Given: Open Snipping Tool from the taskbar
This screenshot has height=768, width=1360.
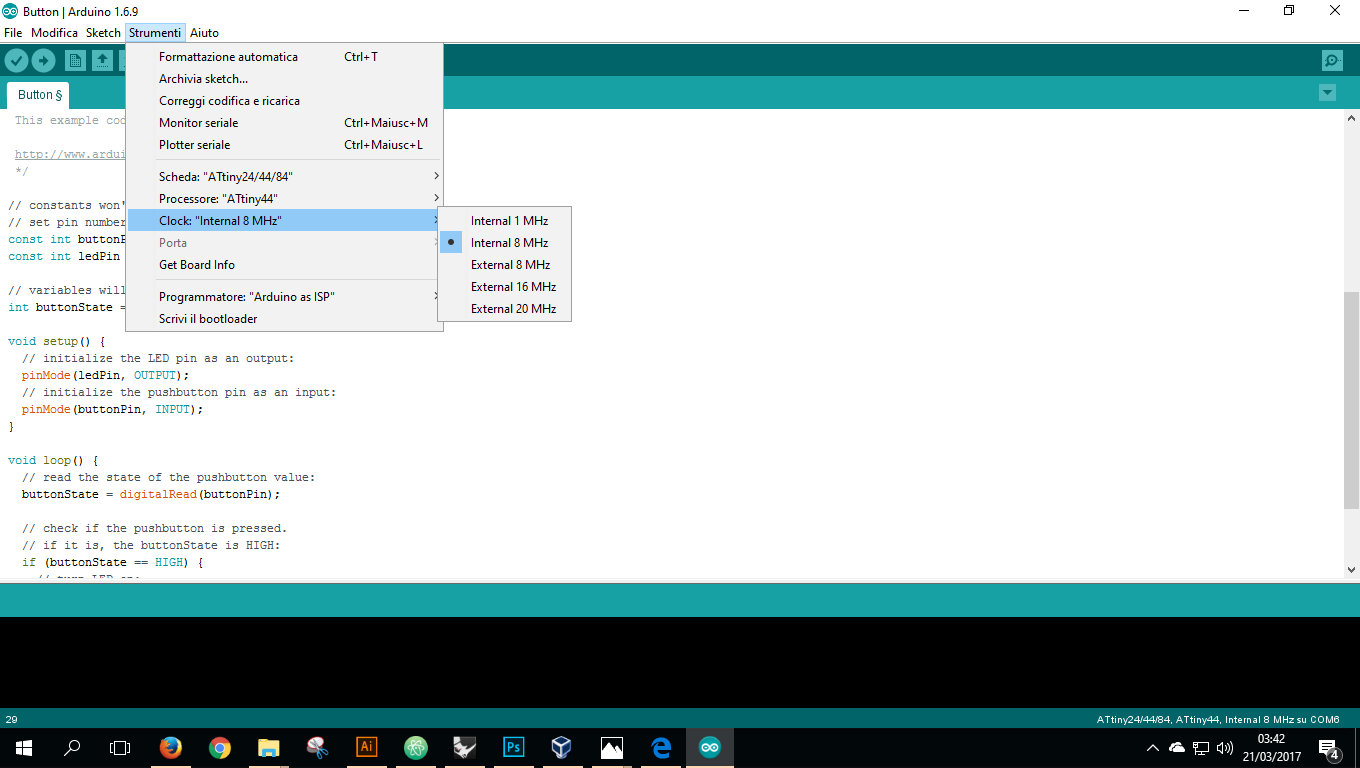Looking at the screenshot, I should point(318,747).
